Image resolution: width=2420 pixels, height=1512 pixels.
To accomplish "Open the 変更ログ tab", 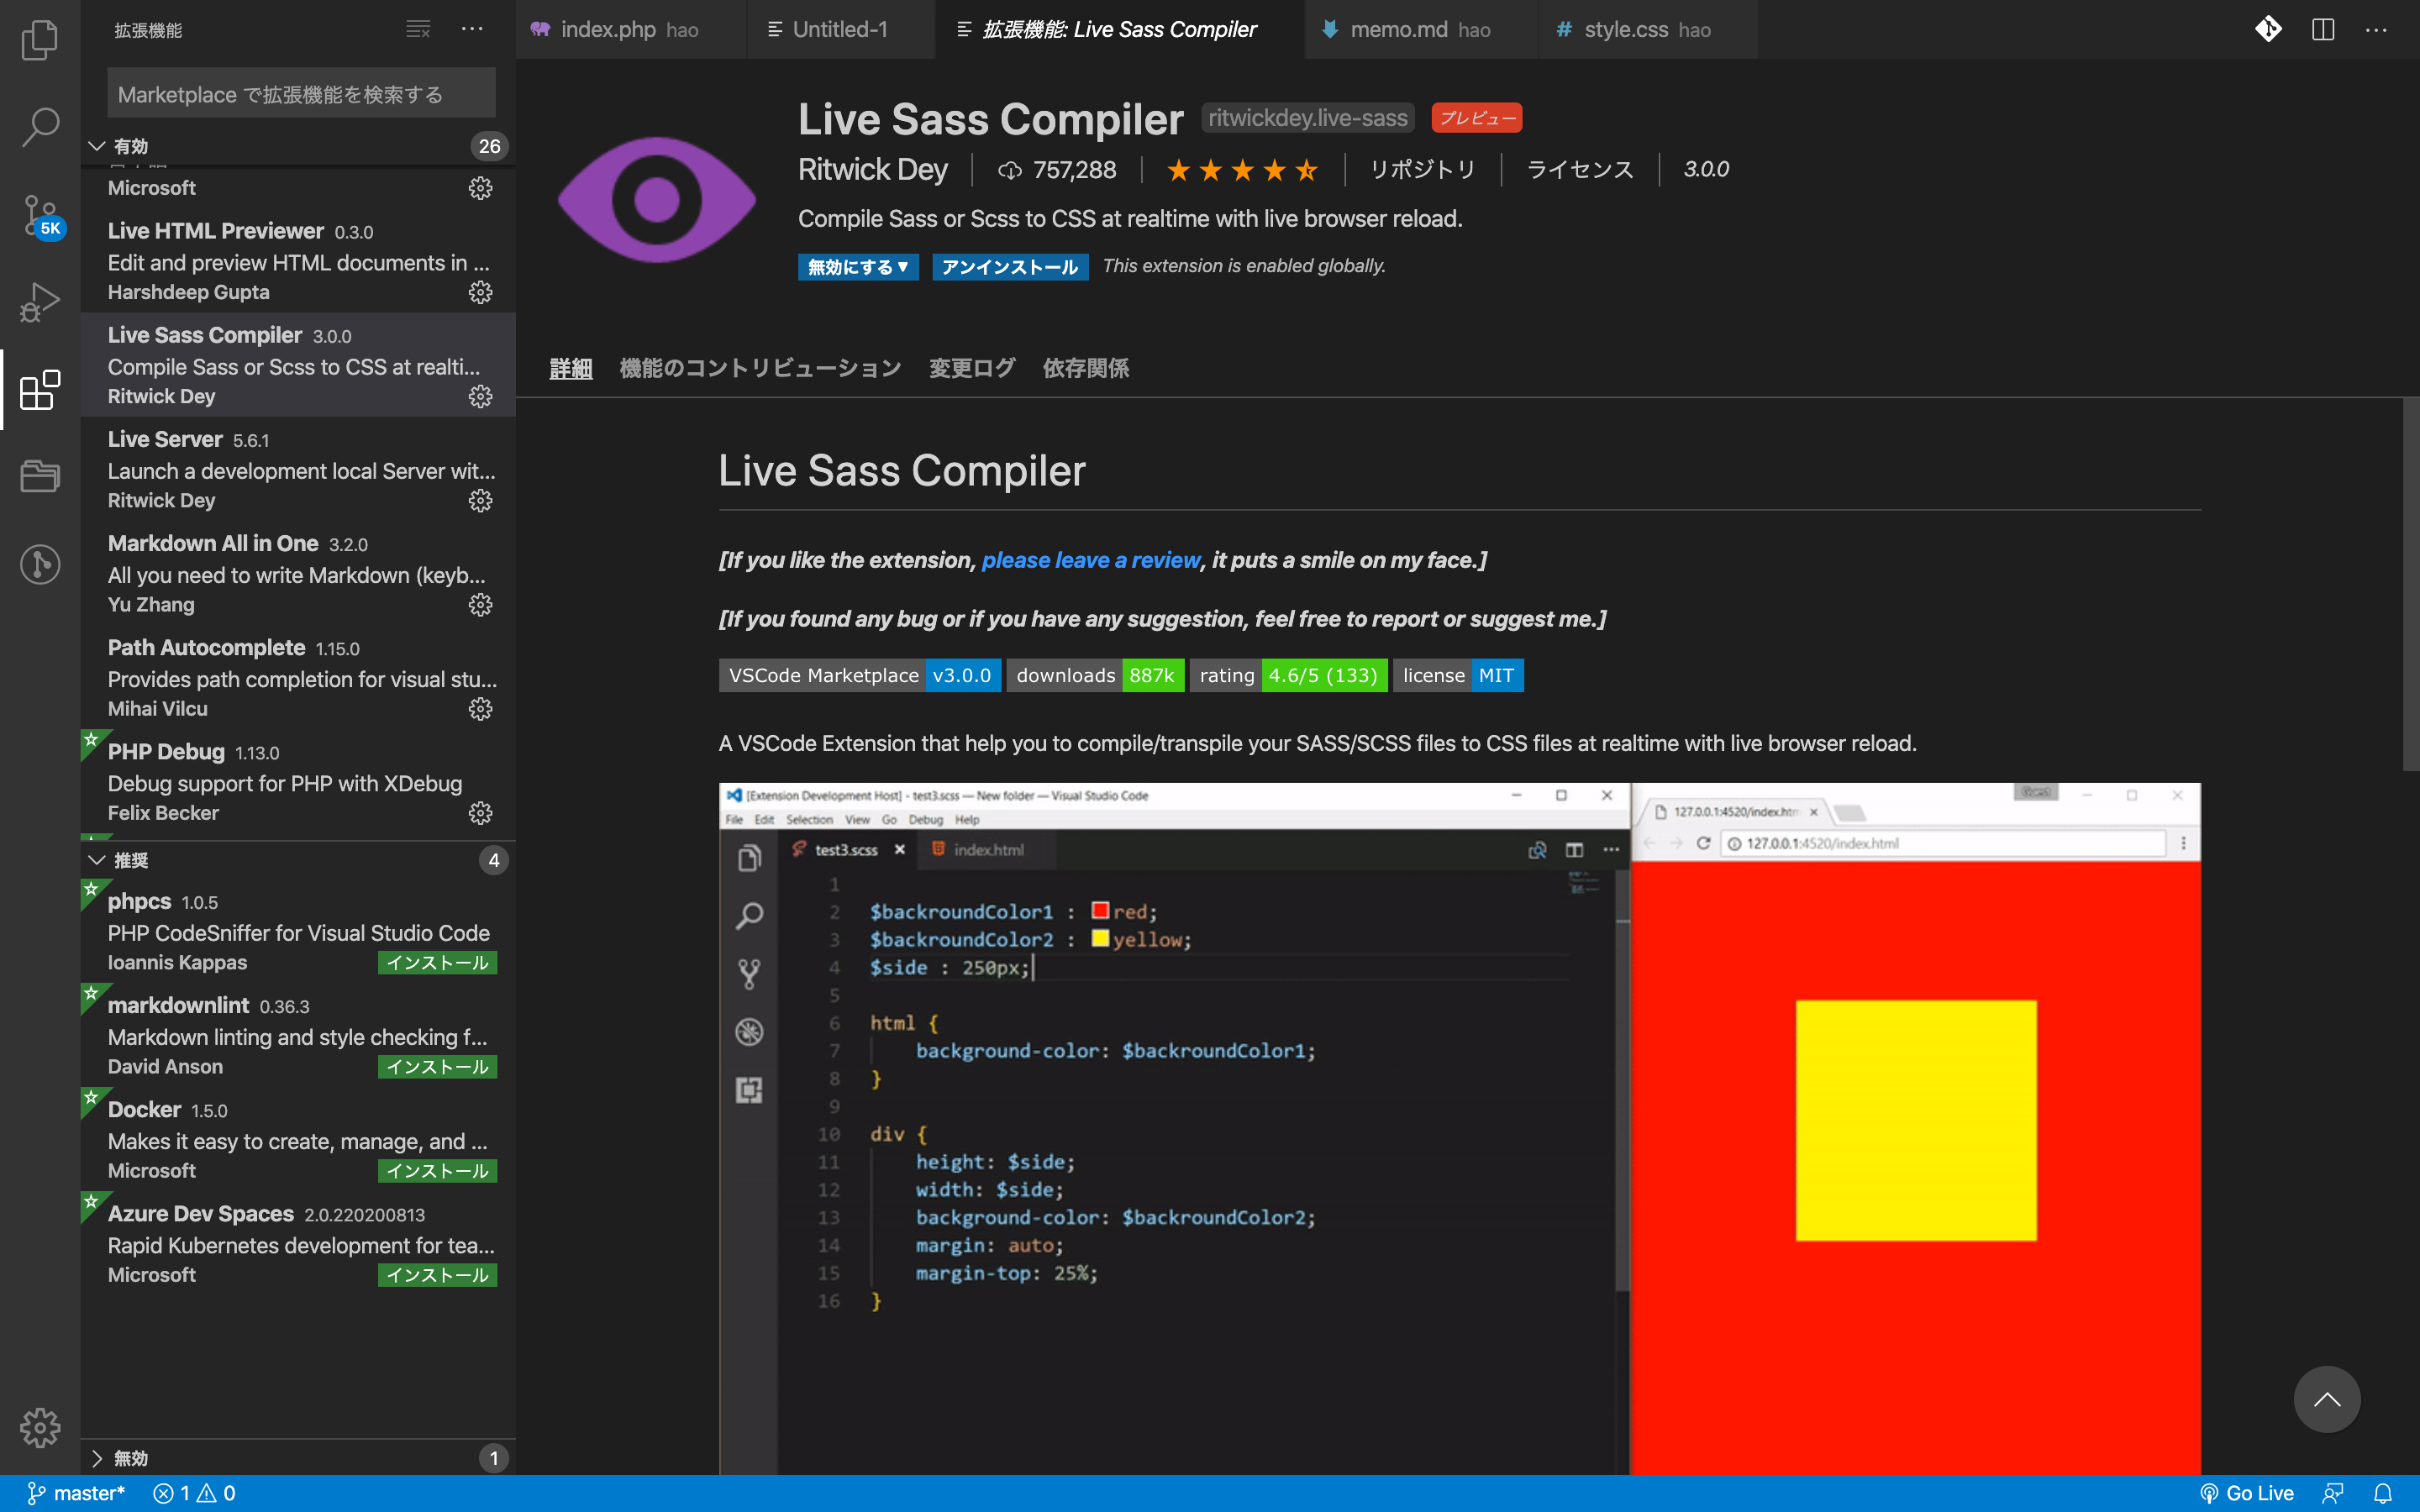I will 971,368.
